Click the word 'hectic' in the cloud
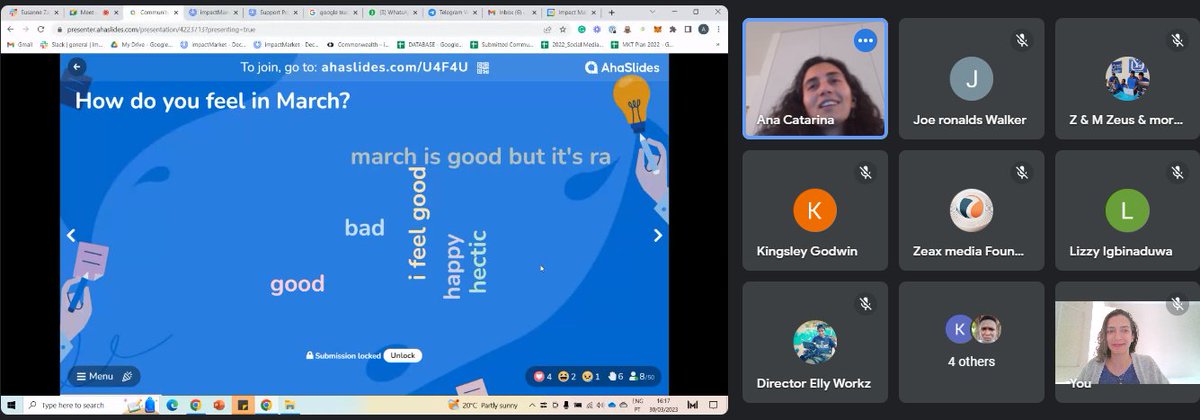 (479, 261)
